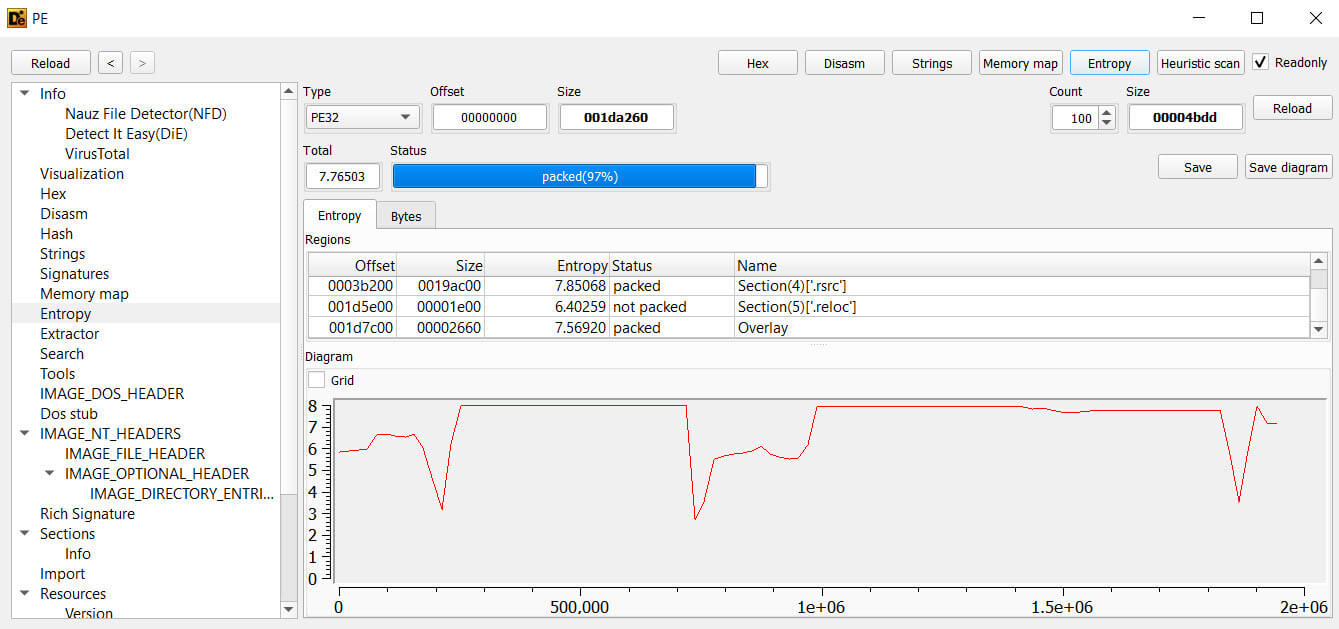
Task: Toggle the Readonly checkbox
Action: [x=1260, y=62]
